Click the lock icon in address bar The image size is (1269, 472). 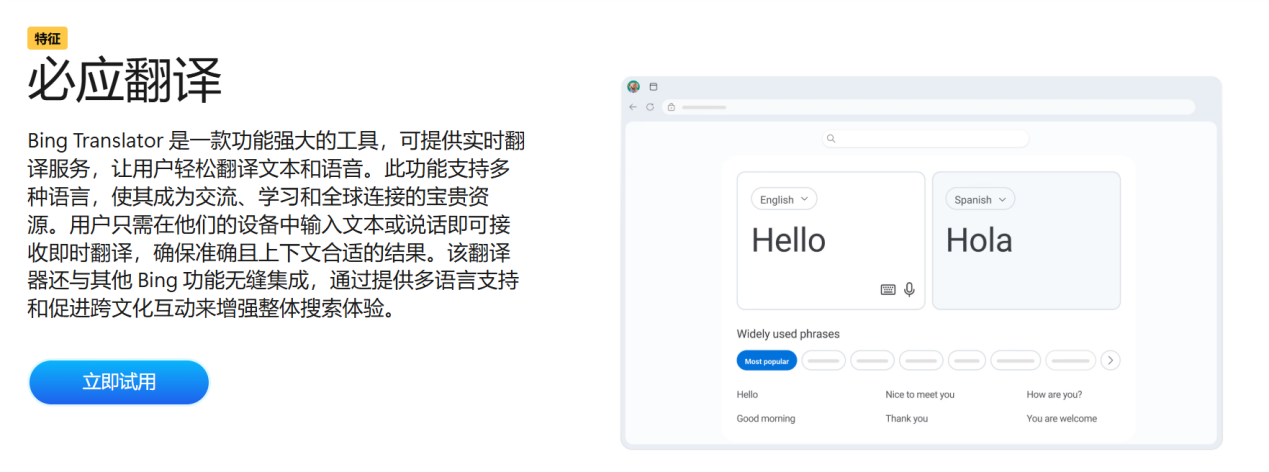coord(672,107)
